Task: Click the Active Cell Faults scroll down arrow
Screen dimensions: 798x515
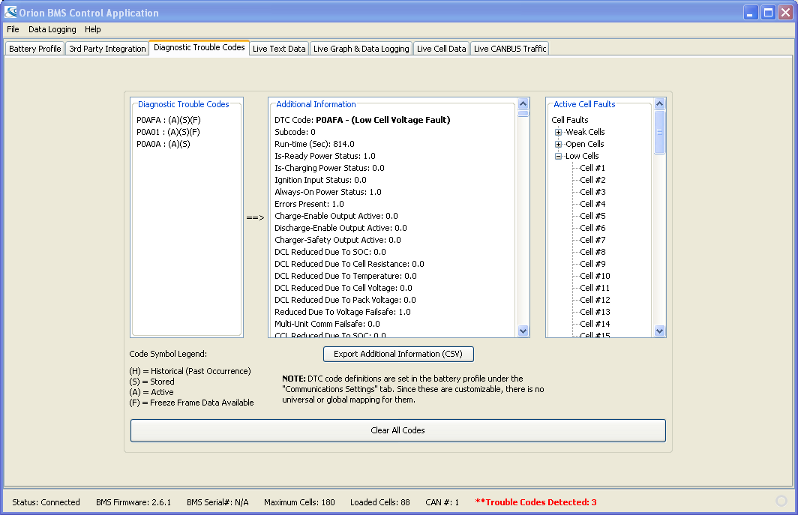Action: (660, 331)
